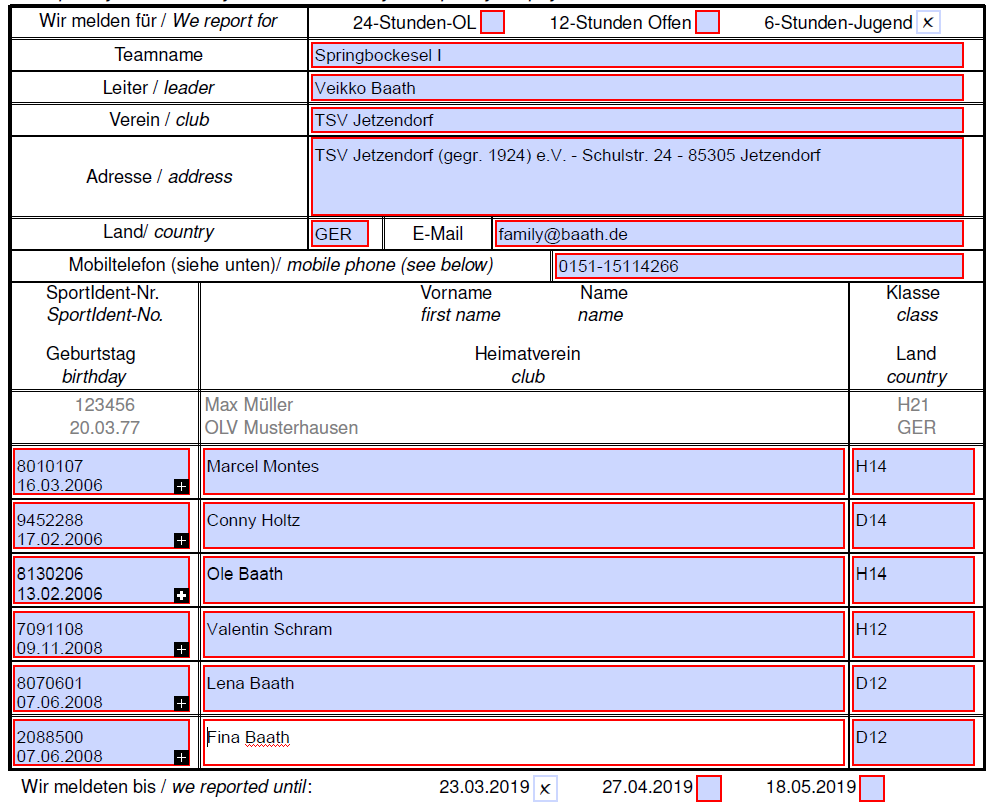Tick the 27.04.2019 deadline checkbox

[709, 789]
